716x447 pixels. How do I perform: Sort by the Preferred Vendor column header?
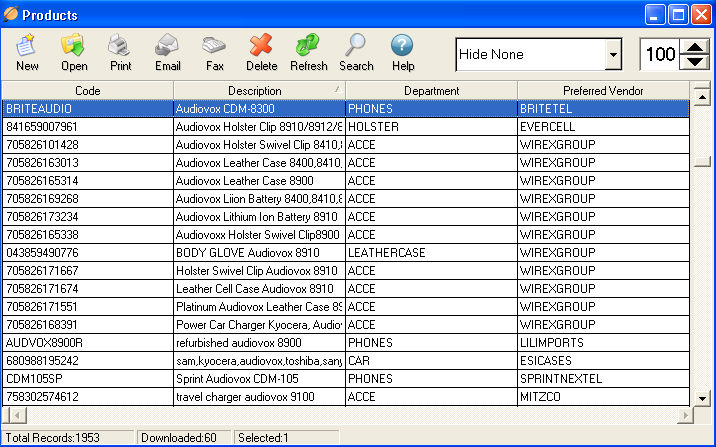(603, 90)
